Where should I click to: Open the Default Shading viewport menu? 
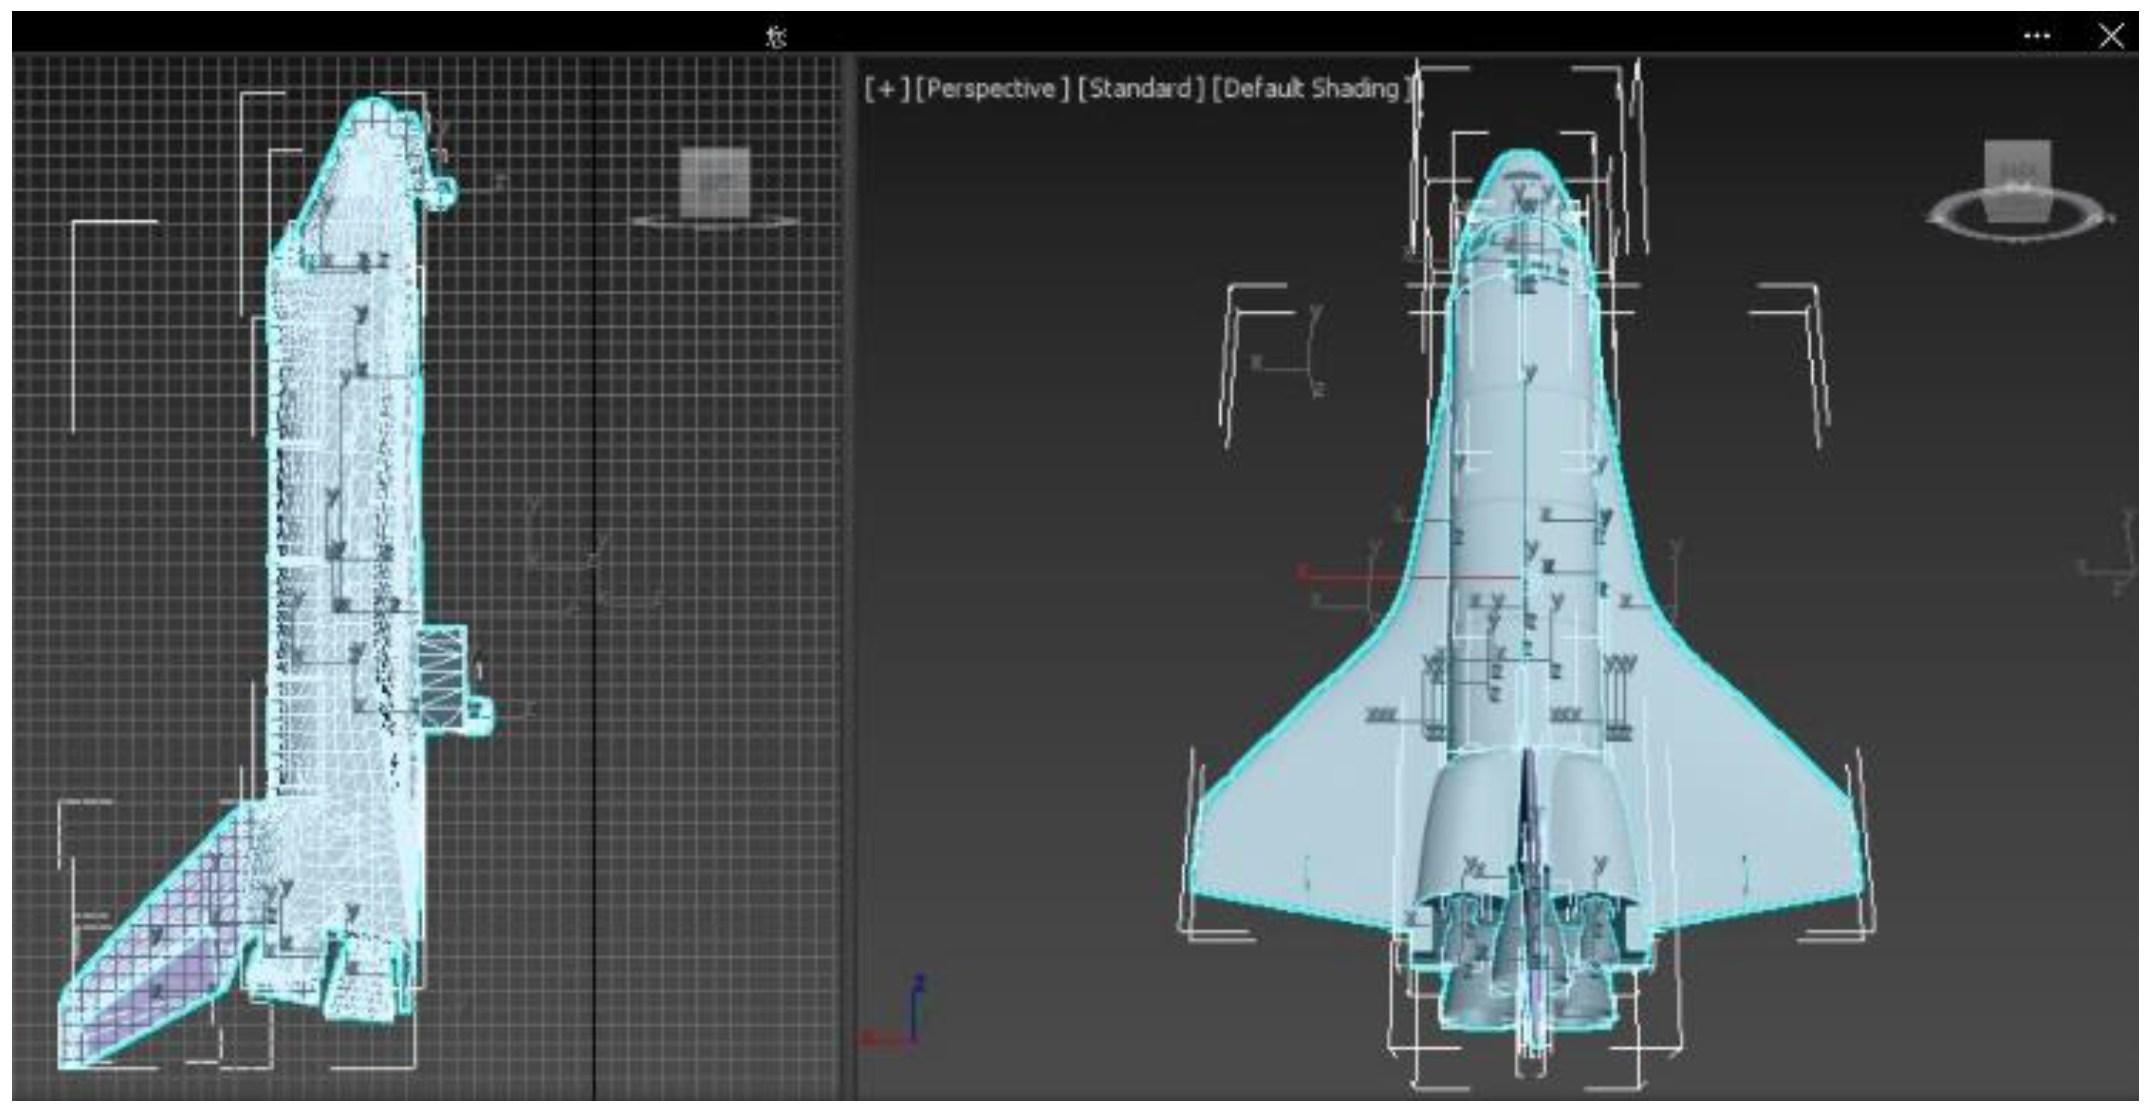[x=1311, y=89]
